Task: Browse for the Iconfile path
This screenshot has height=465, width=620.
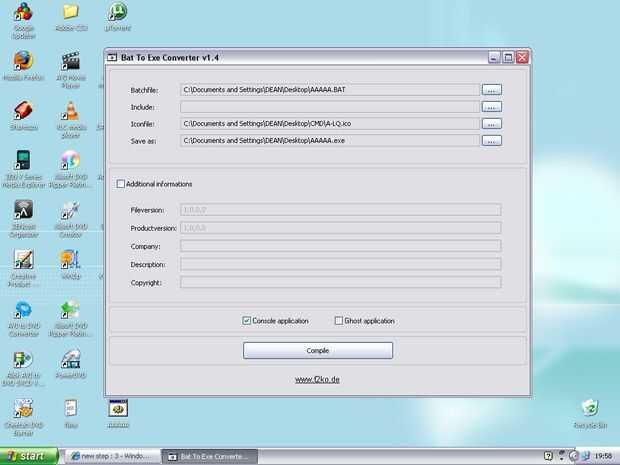Action: point(491,124)
